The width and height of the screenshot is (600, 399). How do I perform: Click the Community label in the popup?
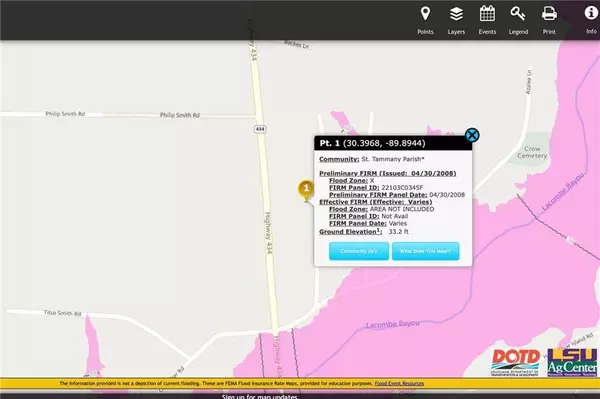pyautogui.click(x=339, y=159)
